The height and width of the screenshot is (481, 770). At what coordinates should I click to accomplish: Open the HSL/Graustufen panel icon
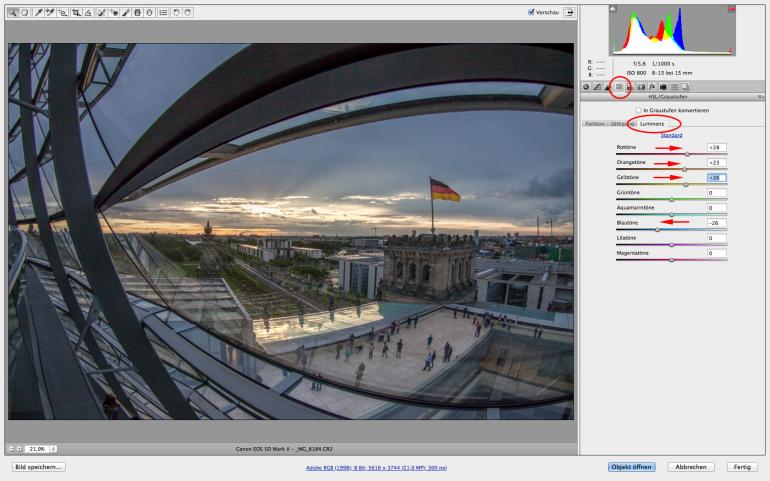coord(619,87)
